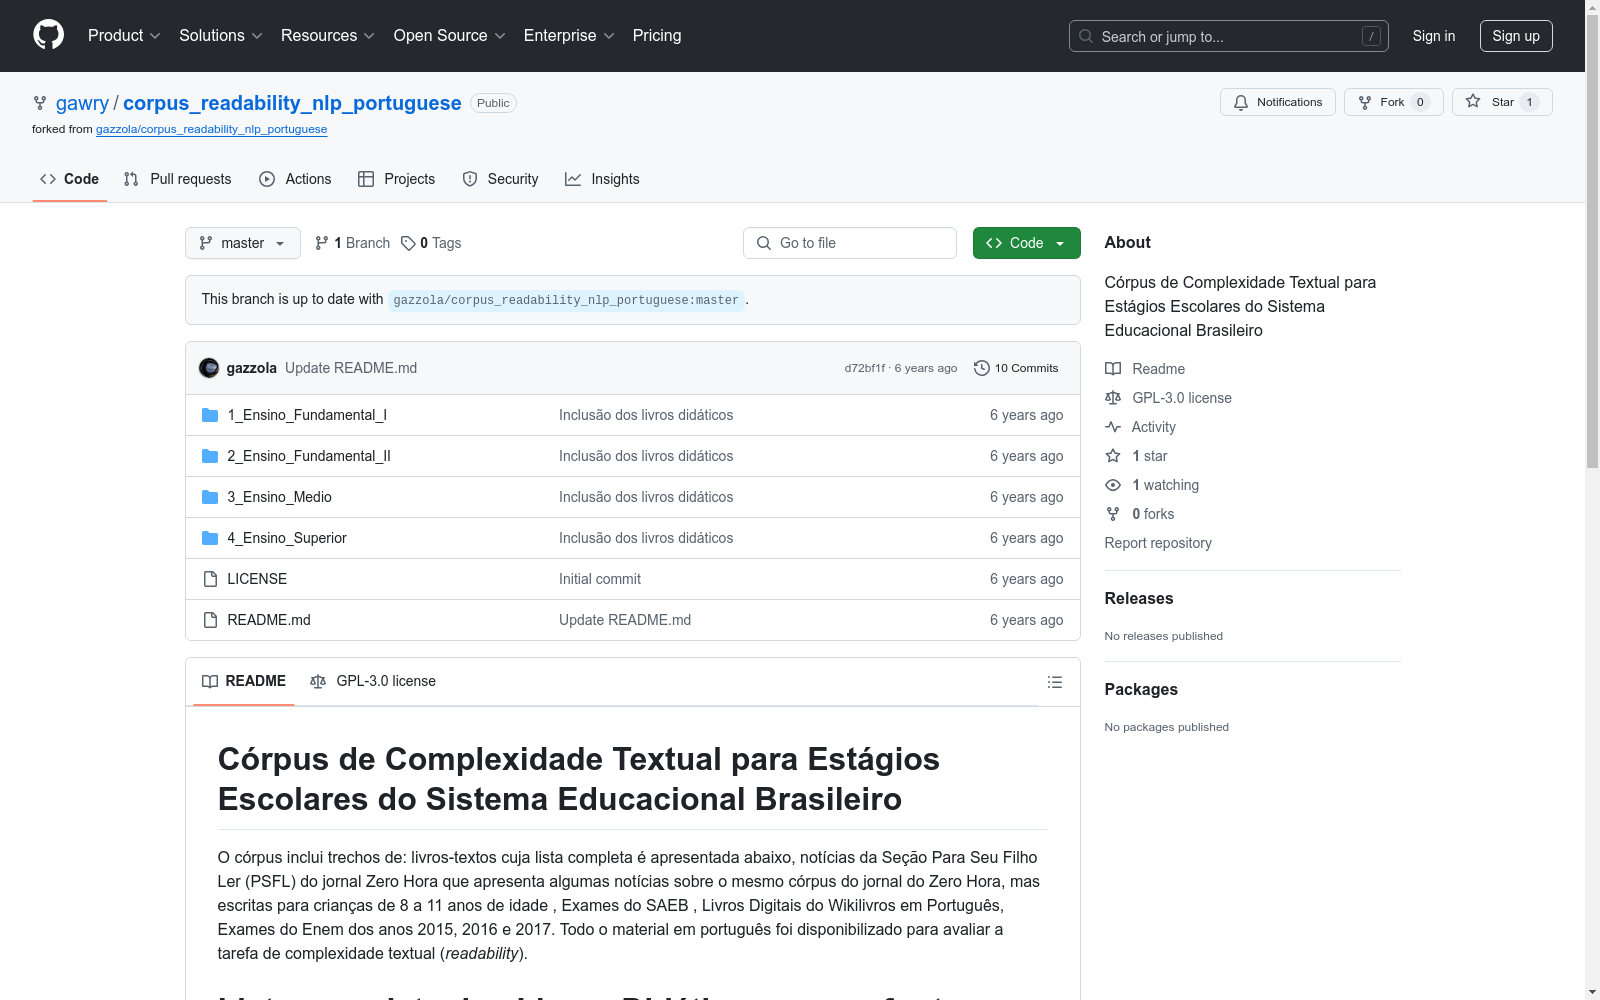Click the Sign in link
This screenshot has height=1000, width=1600.
coord(1434,36)
